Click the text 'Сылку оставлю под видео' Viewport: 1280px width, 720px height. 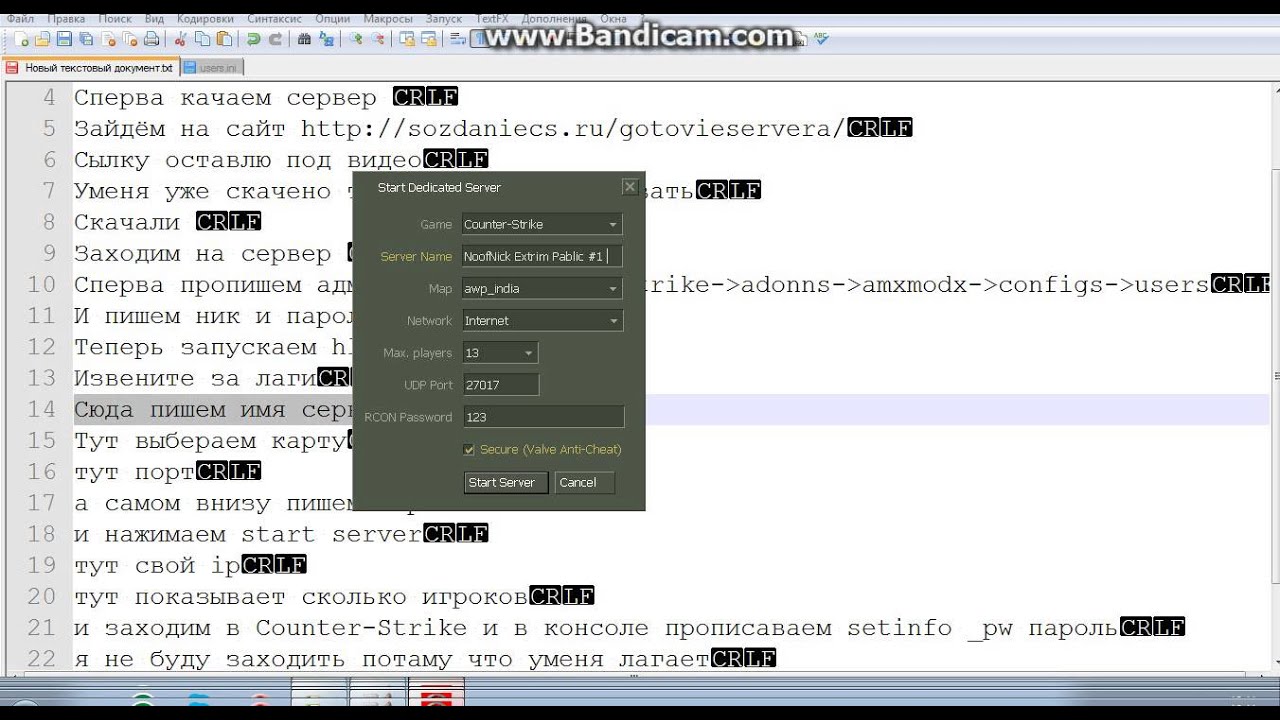pyautogui.click(x=248, y=159)
